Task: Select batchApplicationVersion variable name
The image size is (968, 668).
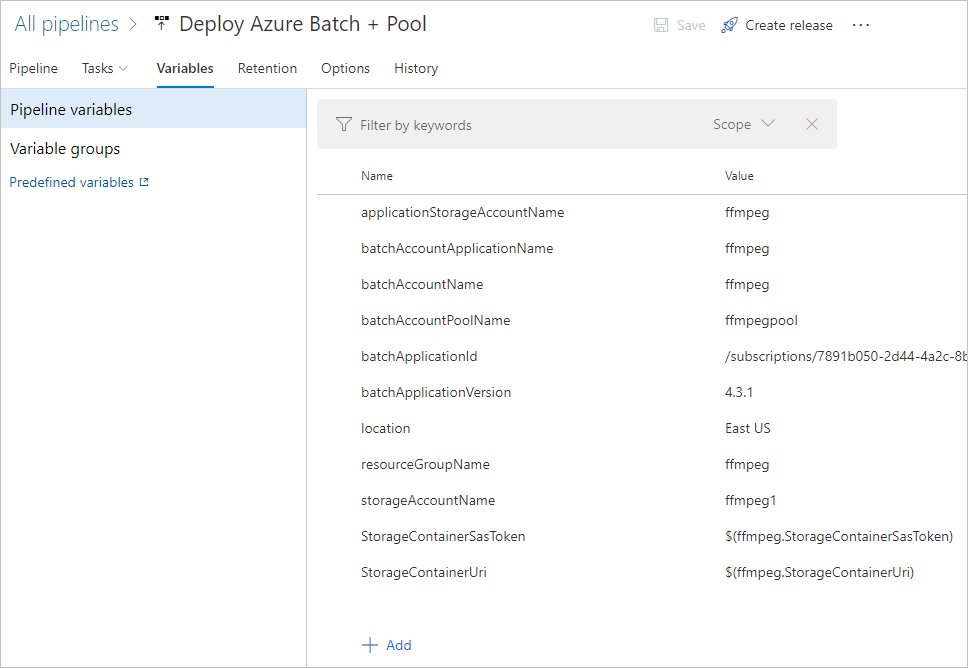Action: pos(436,393)
